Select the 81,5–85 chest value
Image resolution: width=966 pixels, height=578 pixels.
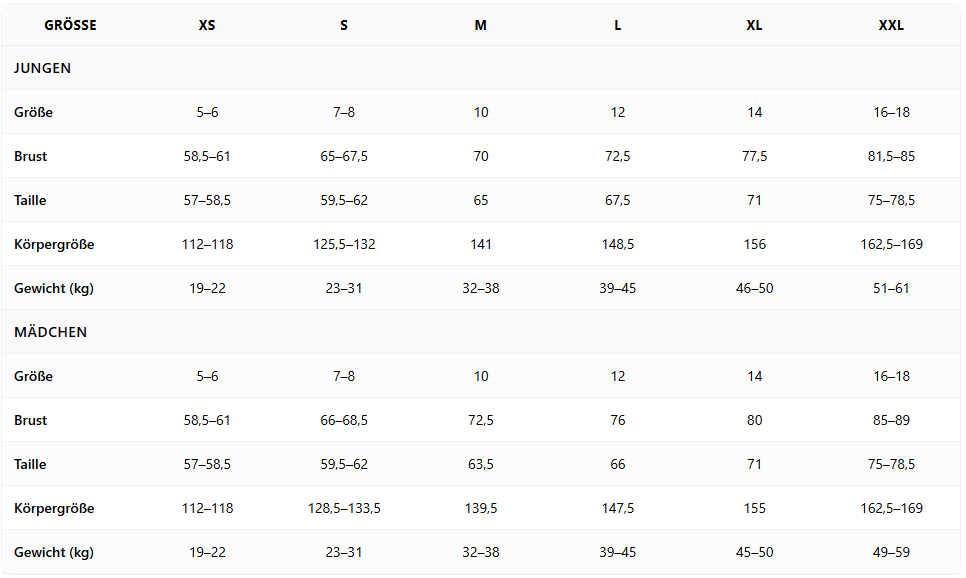pyautogui.click(x=891, y=156)
